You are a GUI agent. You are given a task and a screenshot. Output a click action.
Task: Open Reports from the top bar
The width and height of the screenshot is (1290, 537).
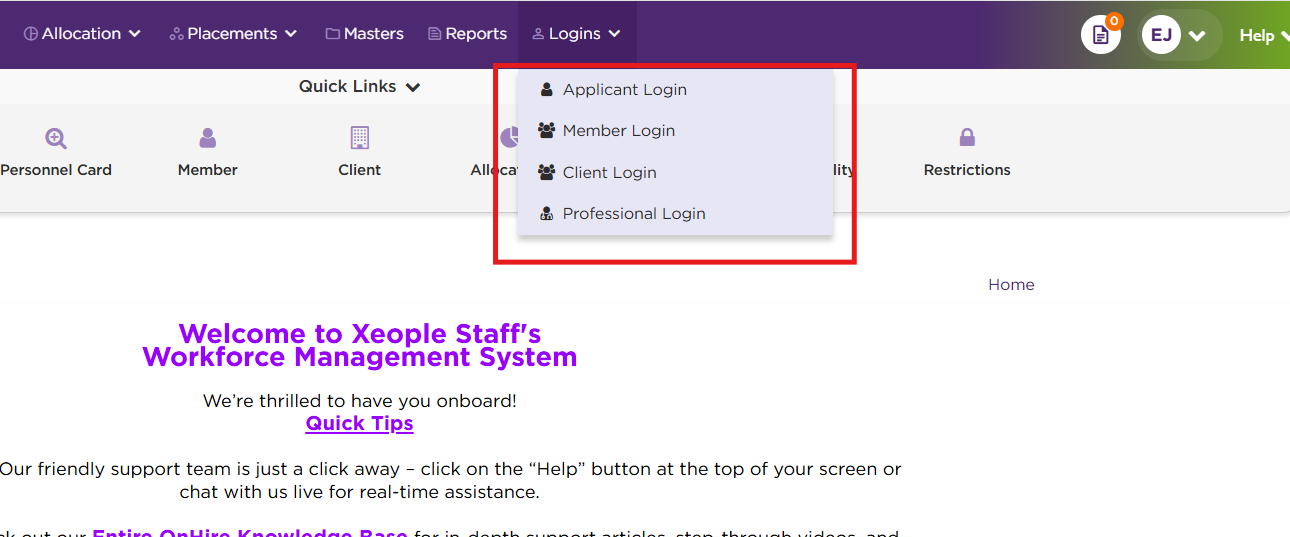click(x=467, y=34)
